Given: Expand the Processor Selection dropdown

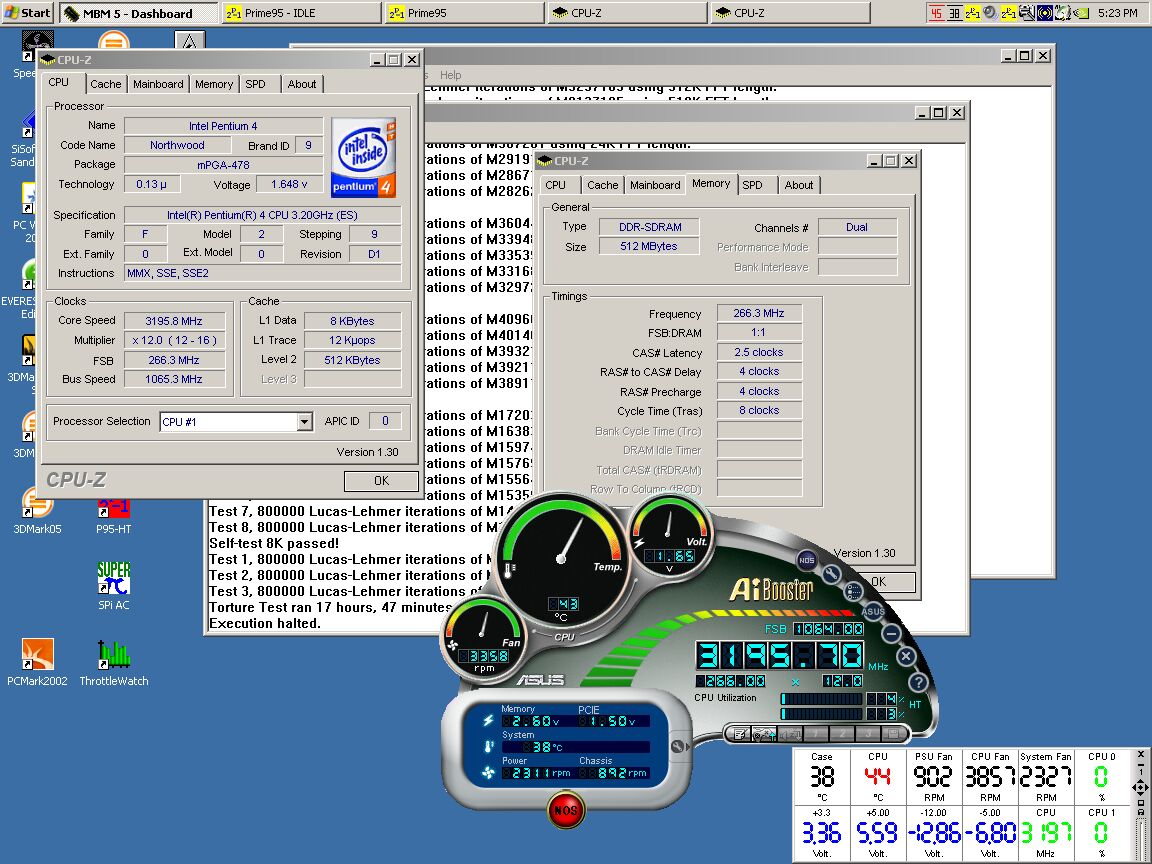Looking at the screenshot, I should click(x=304, y=422).
